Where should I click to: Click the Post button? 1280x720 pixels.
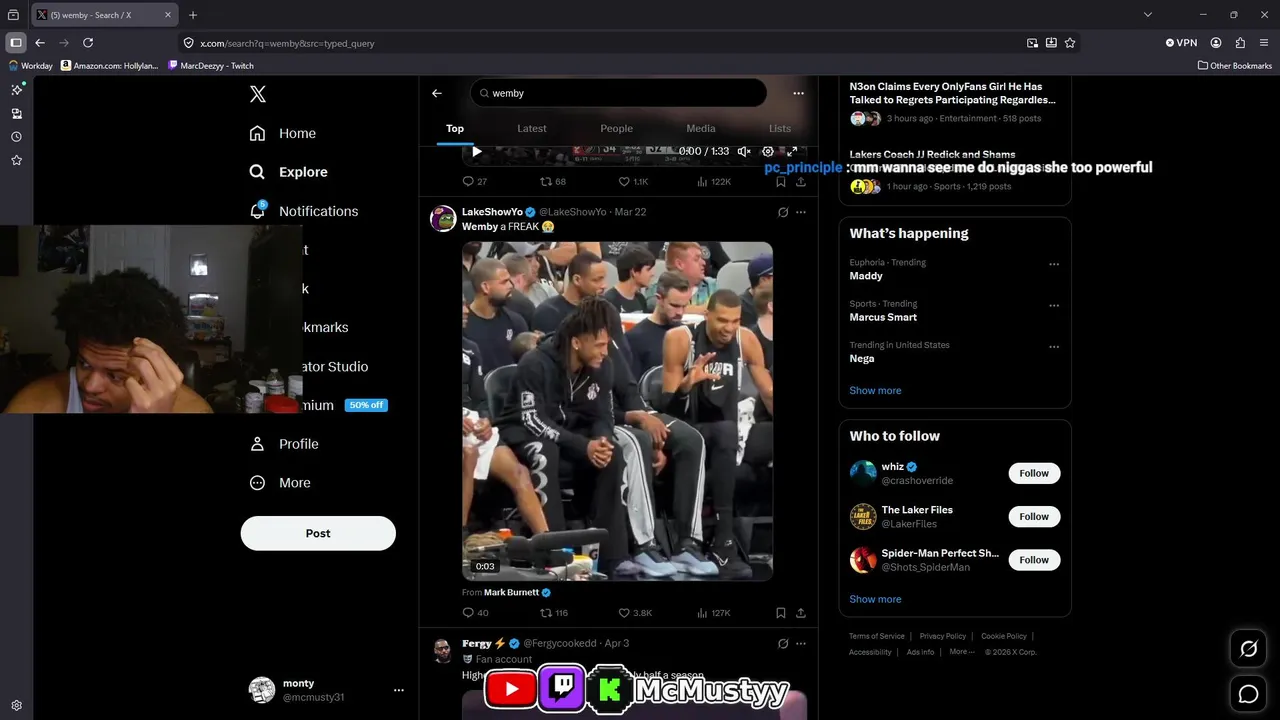(318, 533)
